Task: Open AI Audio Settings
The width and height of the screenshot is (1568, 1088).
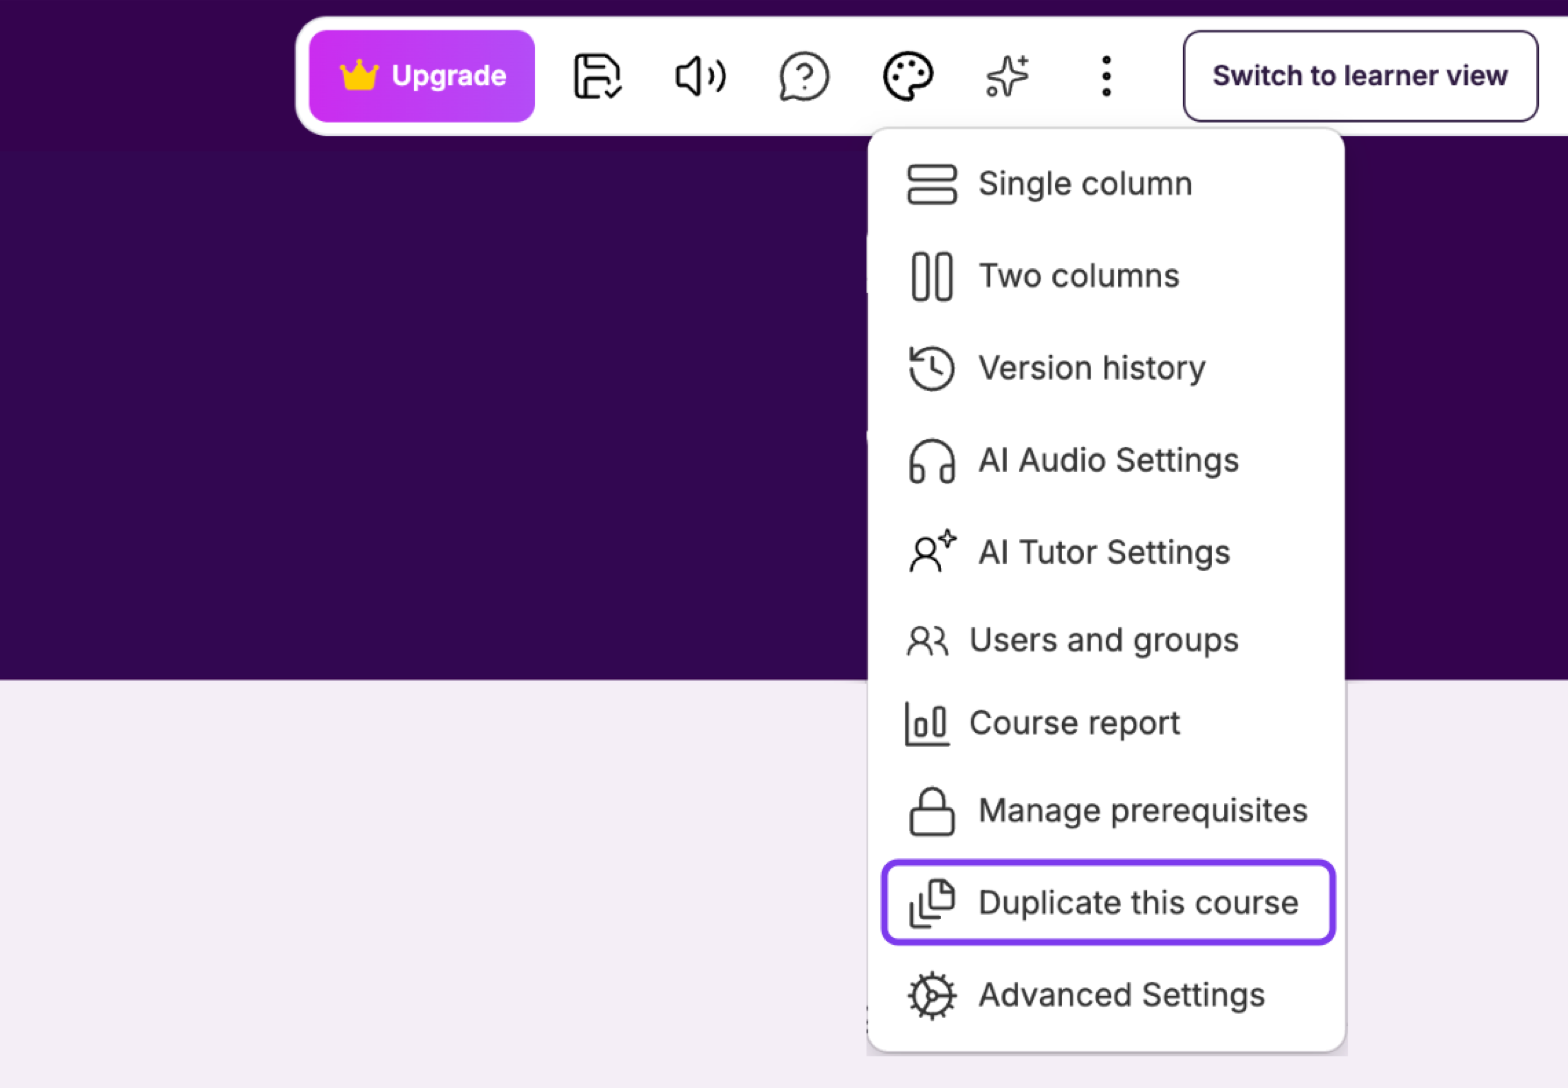Action: pyautogui.click(x=1106, y=460)
